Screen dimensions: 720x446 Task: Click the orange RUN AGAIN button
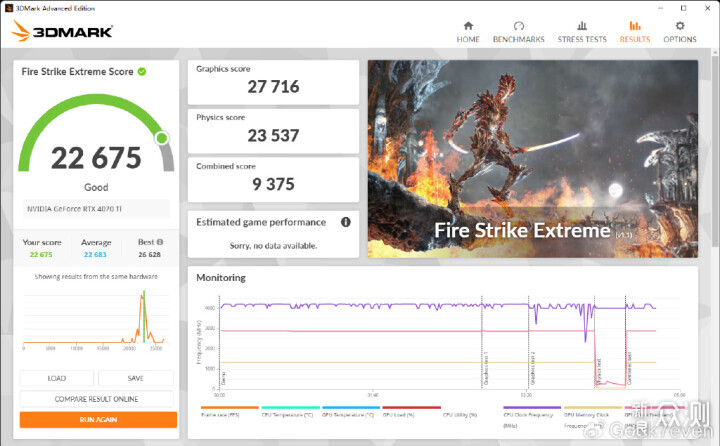(x=98, y=419)
